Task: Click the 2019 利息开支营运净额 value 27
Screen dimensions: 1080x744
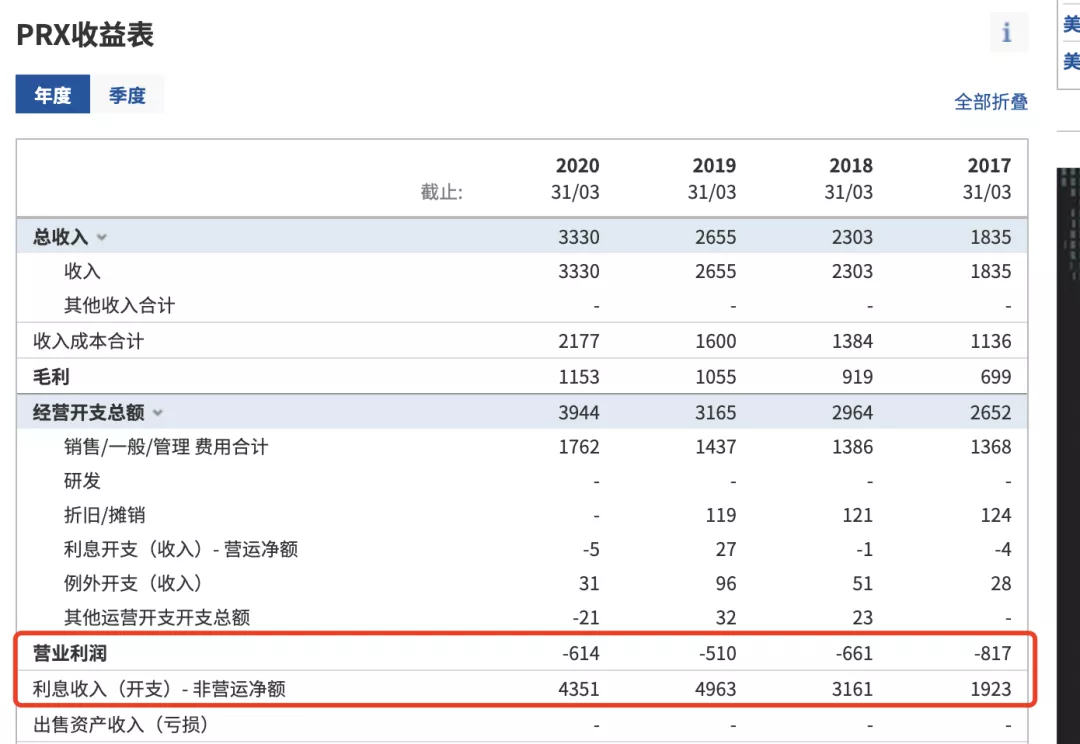Action: [x=725, y=549]
